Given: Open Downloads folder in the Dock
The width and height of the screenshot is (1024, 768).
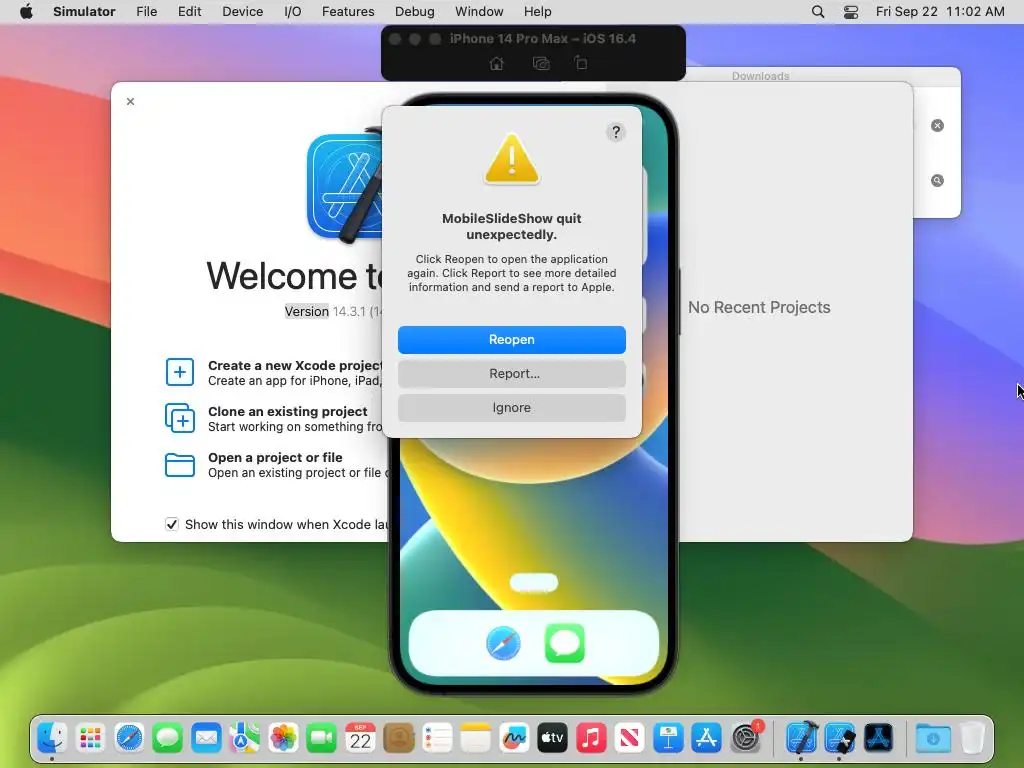Looking at the screenshot, I should (x=933, y=738).
